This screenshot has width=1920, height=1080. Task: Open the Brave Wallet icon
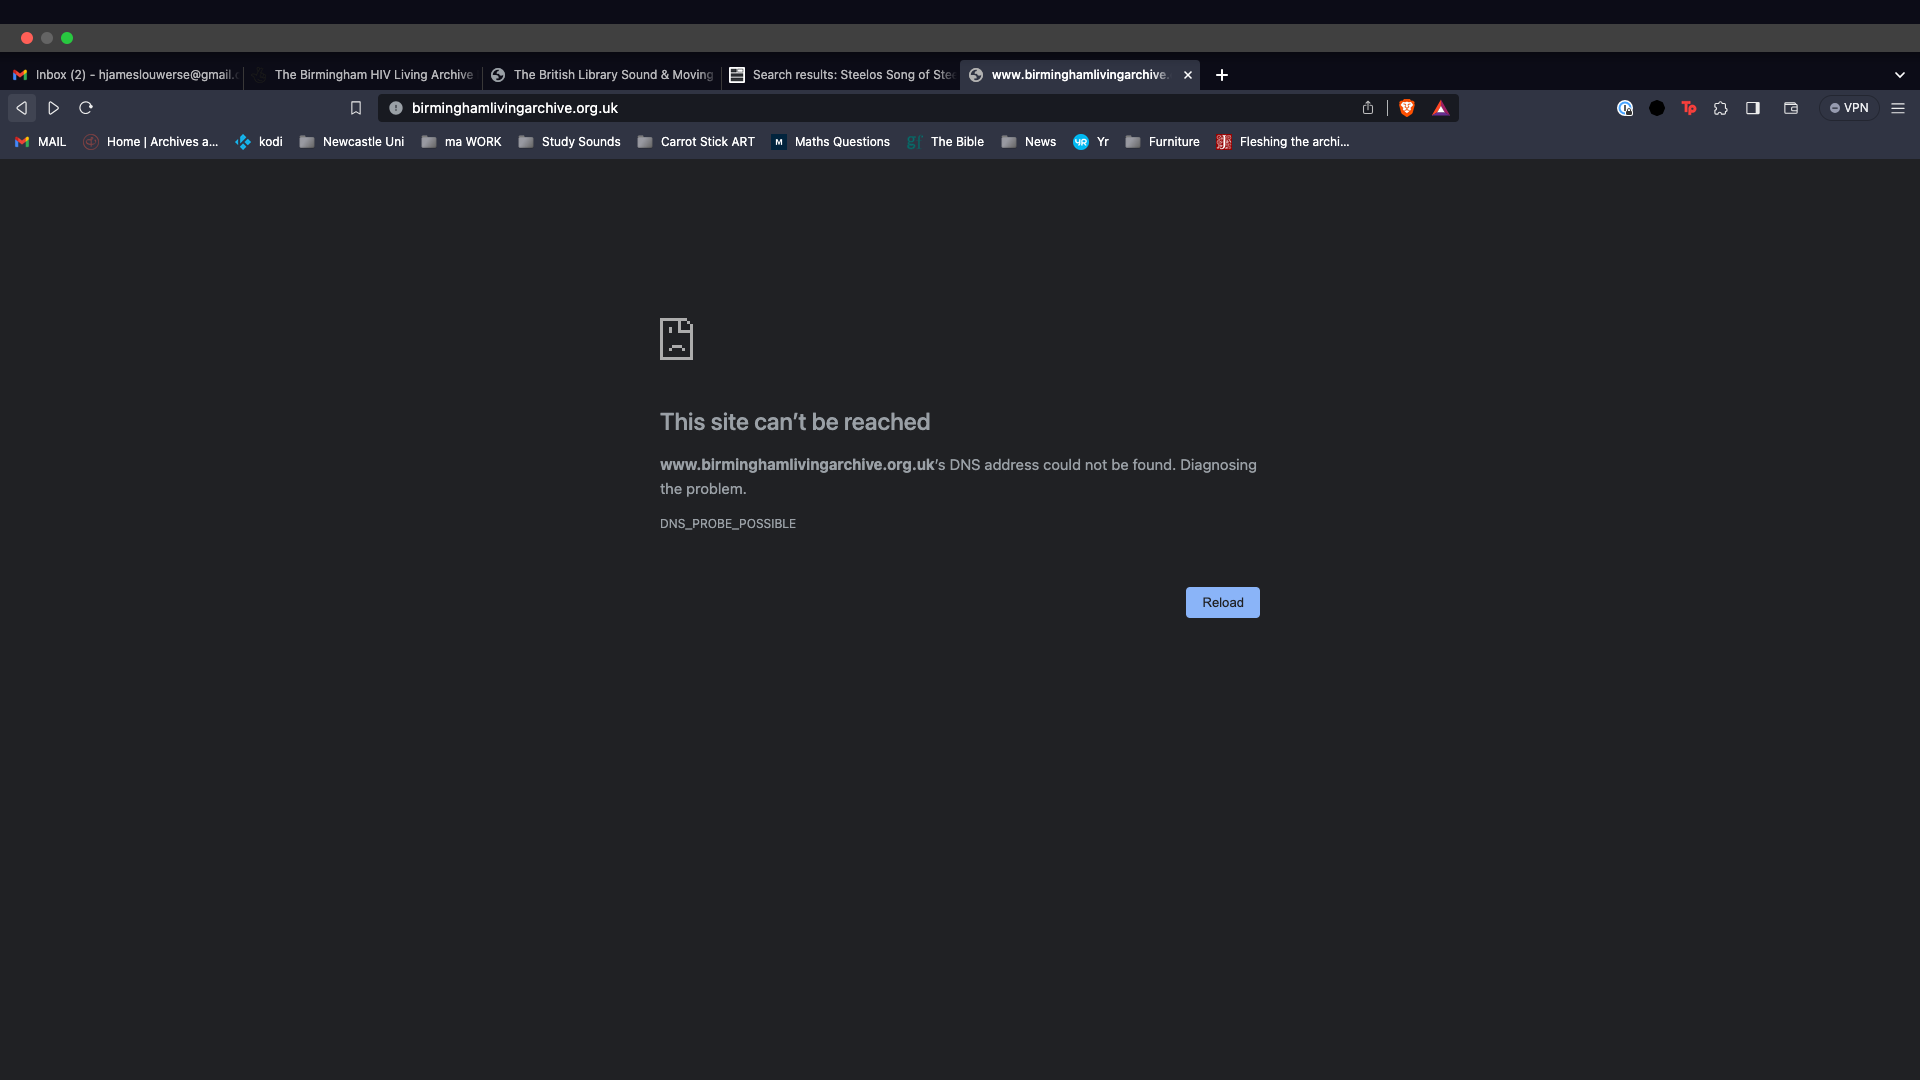click(1790, 108)
